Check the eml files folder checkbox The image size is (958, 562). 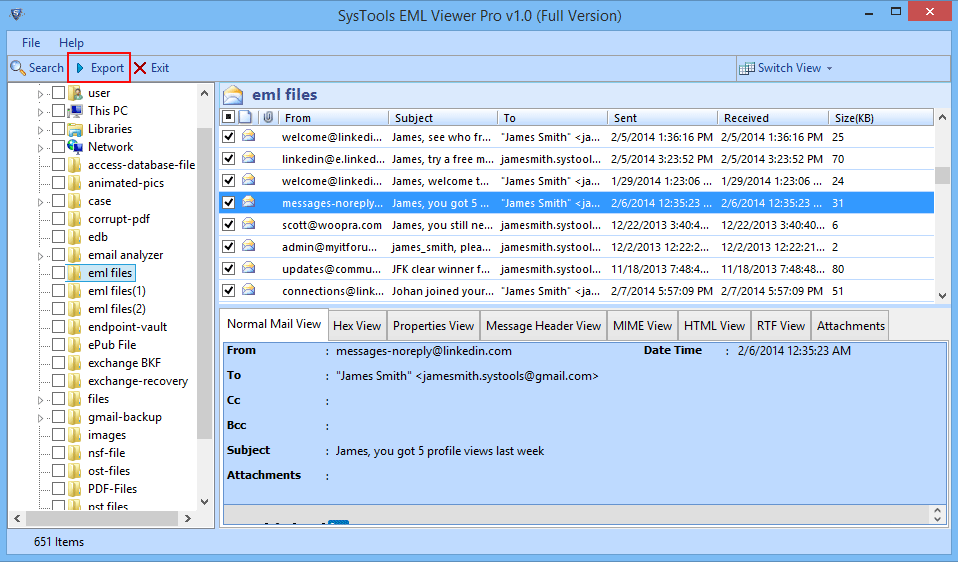point(59,272)
